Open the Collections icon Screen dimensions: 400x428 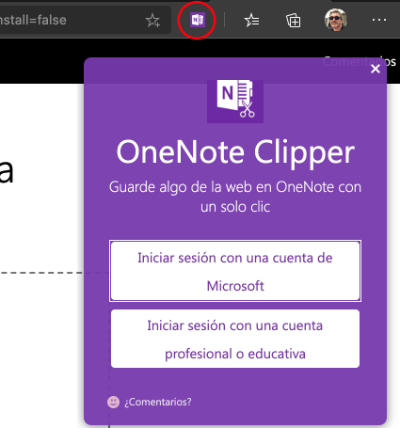pos(293,20)
